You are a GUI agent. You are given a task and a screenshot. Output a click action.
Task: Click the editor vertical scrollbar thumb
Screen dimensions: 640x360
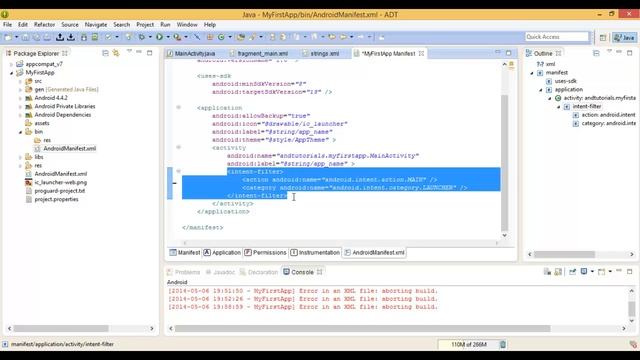[x=504, y=162]
